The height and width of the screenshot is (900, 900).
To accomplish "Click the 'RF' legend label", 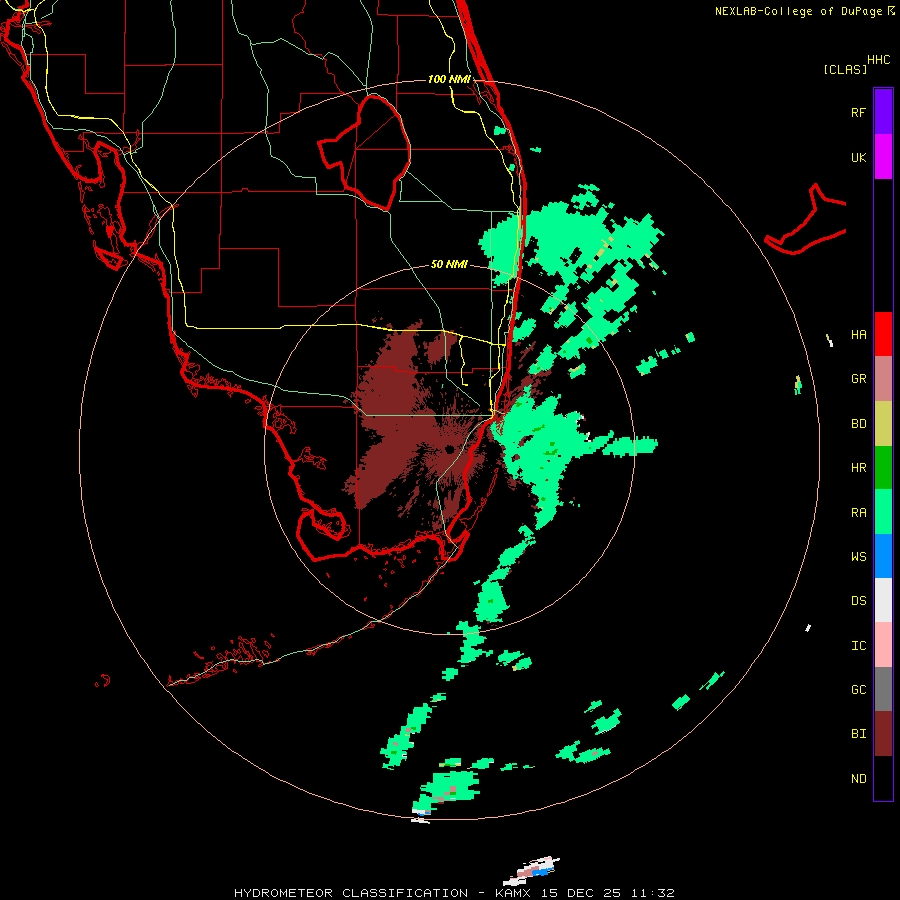I will tap(858, 112).
